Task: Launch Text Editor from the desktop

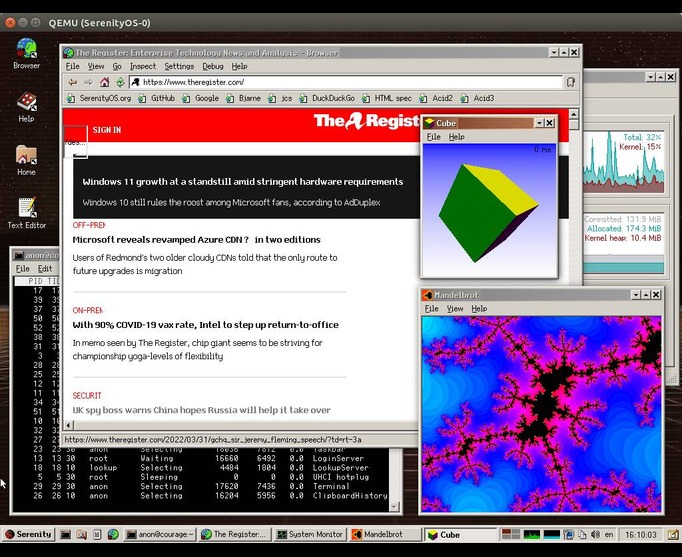Action: [x=27, y=213]
